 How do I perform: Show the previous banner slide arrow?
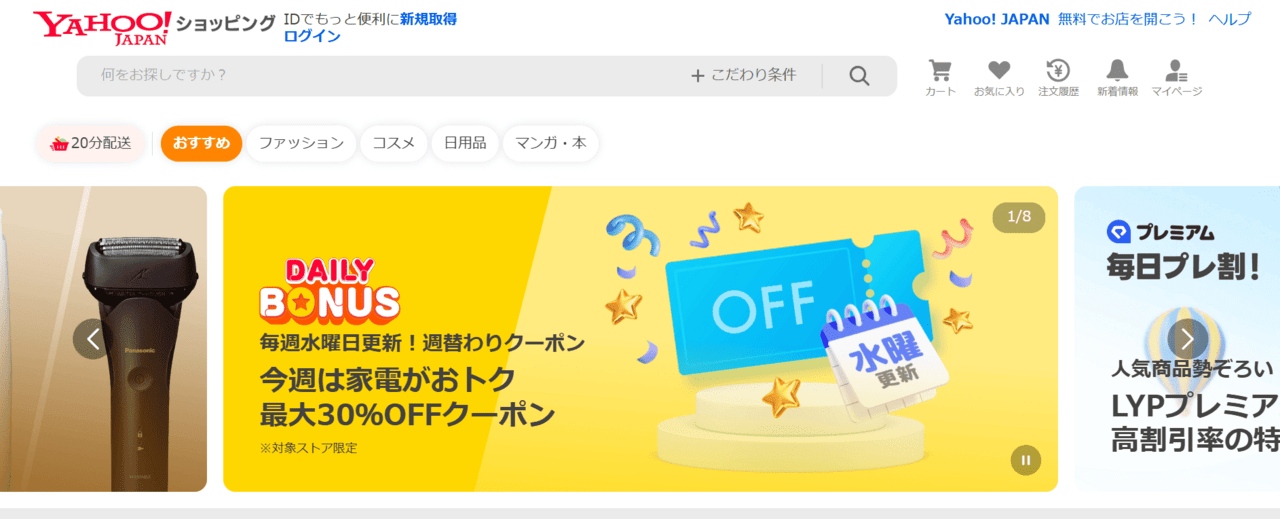tap(93, 339)
